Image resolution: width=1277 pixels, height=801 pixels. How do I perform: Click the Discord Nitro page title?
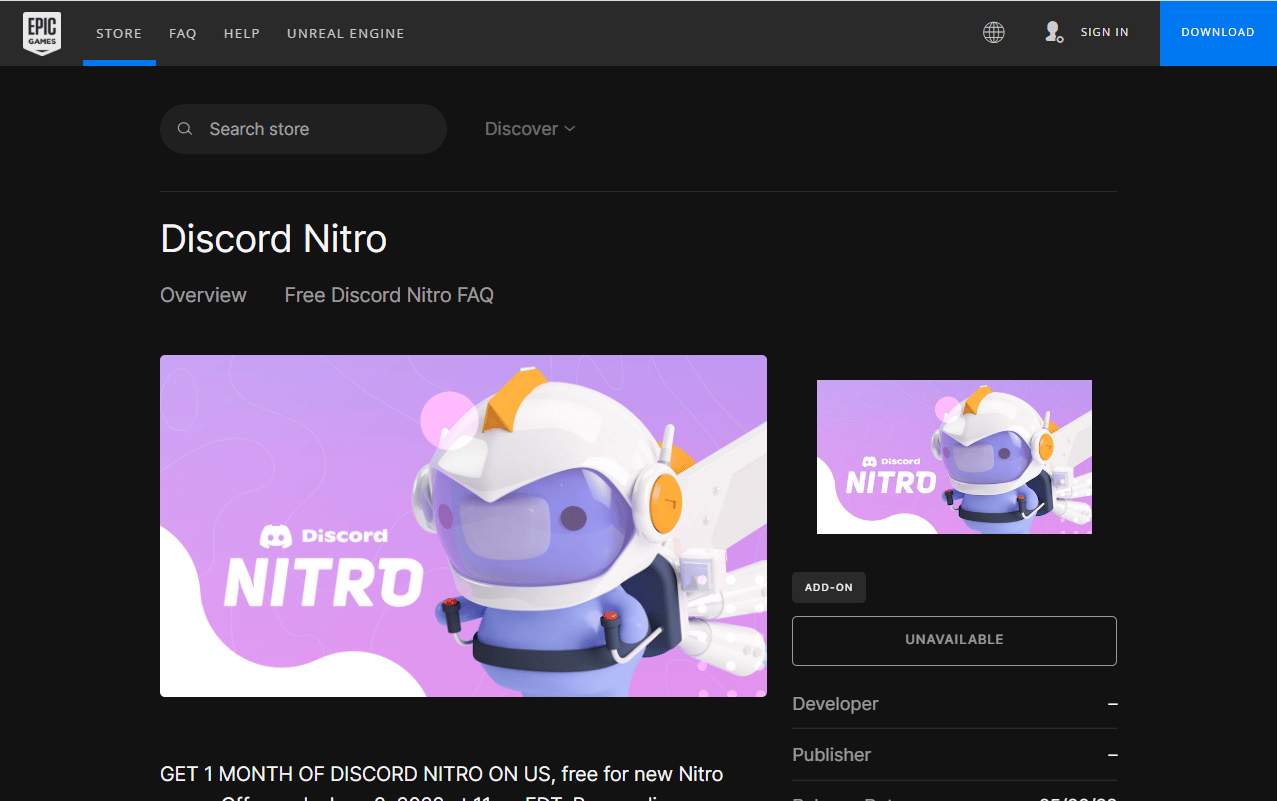(x=273, y=239)
